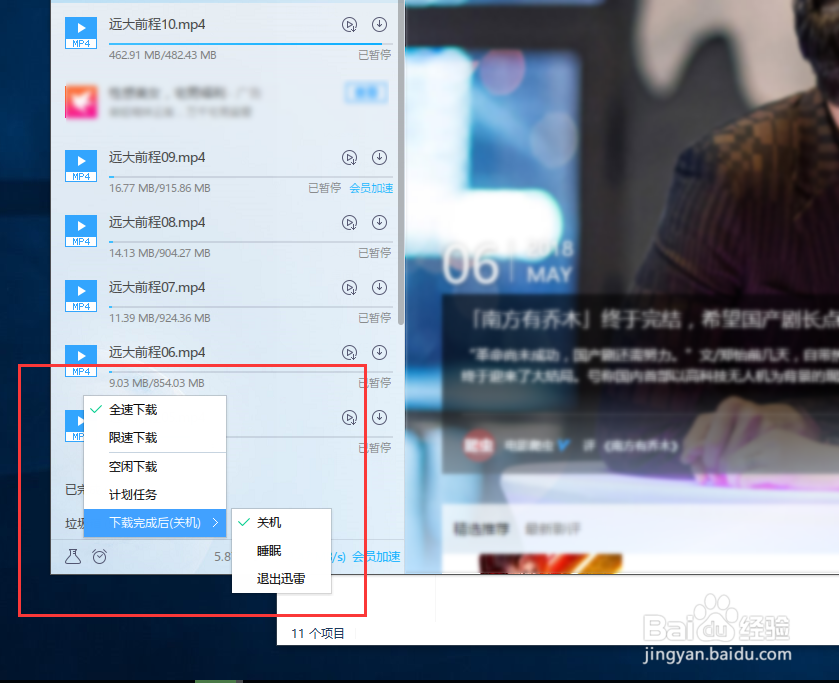Open the lab flask icon in bottom bar
This screenshot has width=839, height=683.
[73, 557]
